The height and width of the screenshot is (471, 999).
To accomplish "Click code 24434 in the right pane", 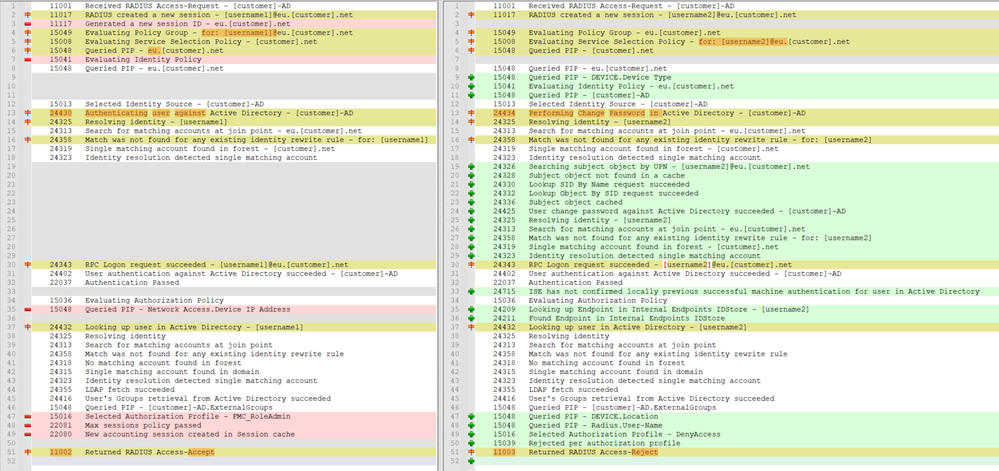I will pyautogui.click(x=505, y=113).
